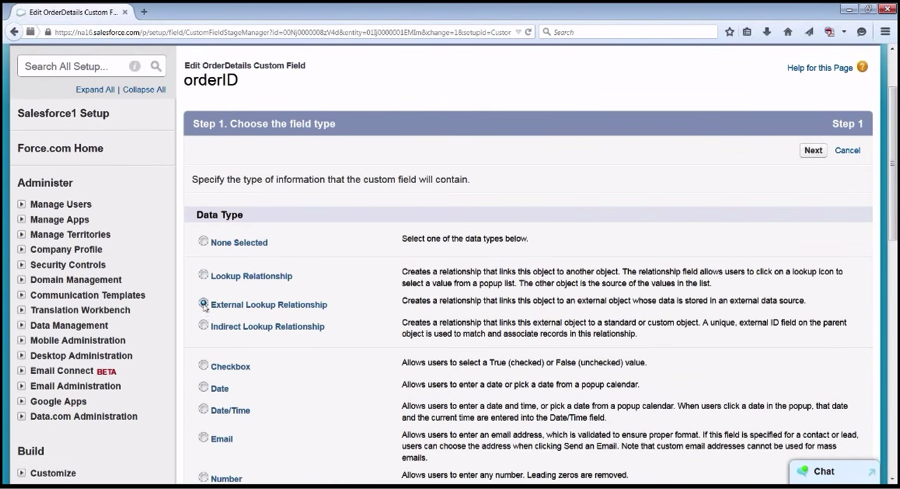Select the Number data type radio button

click(x=203, y=477)
